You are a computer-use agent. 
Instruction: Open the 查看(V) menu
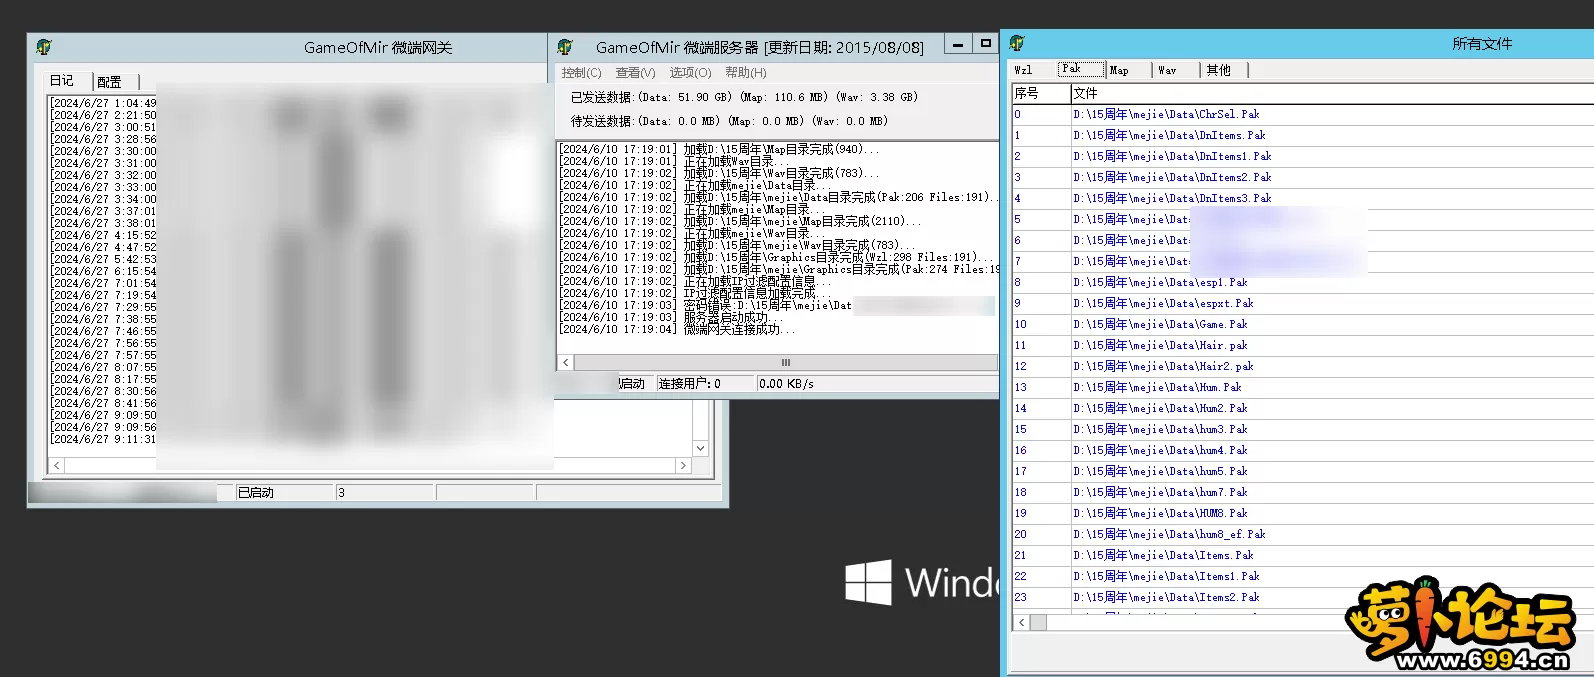click(x=635, y=73)
